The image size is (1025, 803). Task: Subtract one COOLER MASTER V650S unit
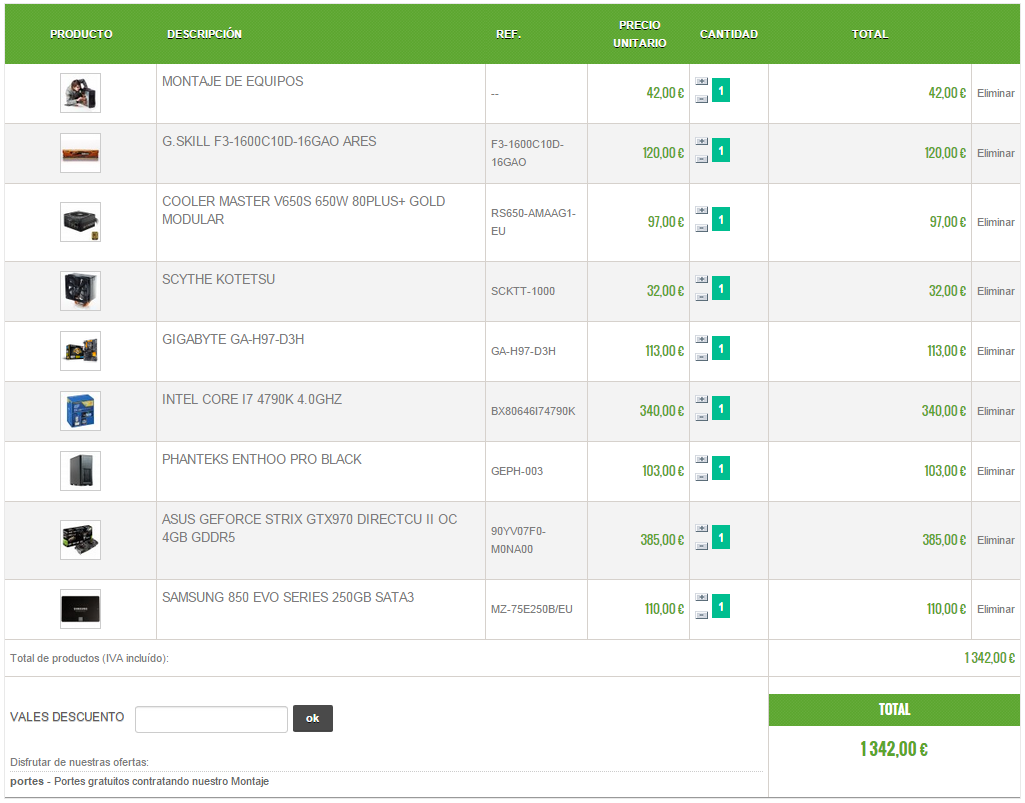tap(701, 228)
